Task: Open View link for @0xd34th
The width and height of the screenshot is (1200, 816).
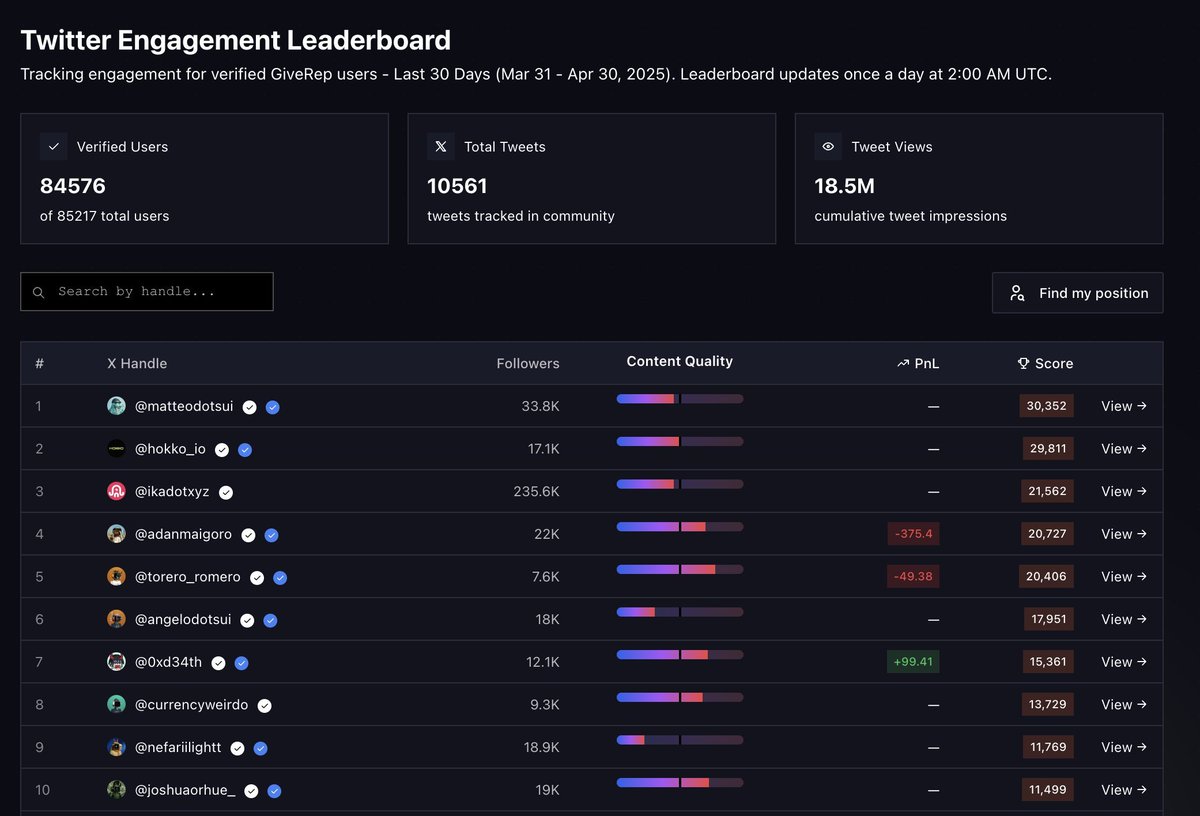Action: point(1123,662)
